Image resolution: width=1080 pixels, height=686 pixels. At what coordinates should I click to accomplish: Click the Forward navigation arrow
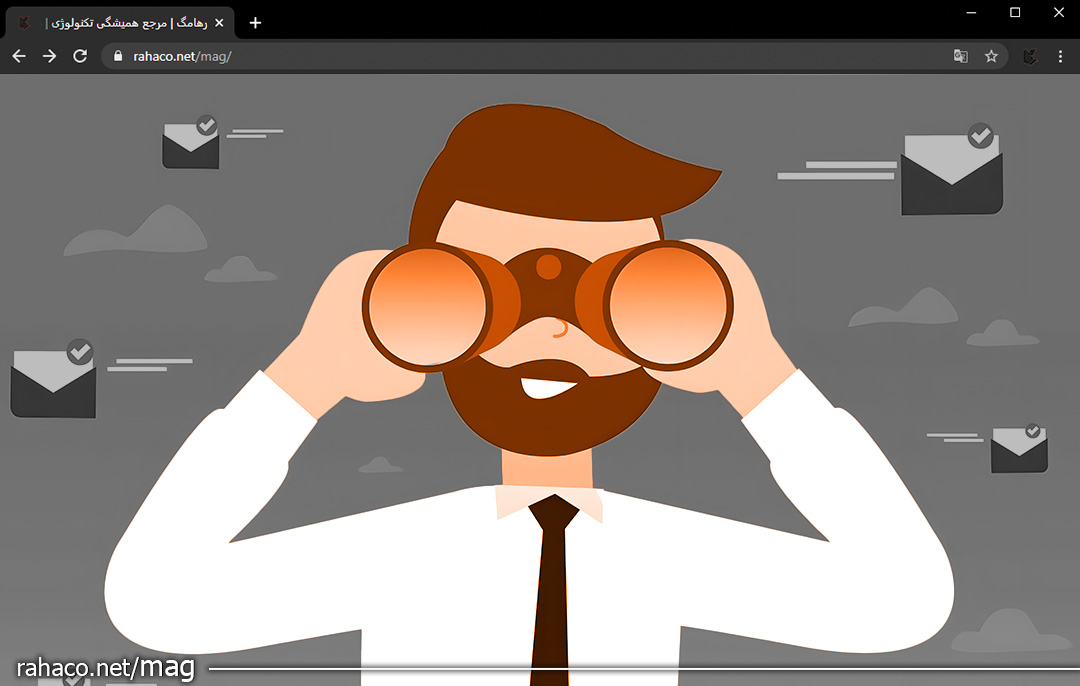(x=49, y=56)
